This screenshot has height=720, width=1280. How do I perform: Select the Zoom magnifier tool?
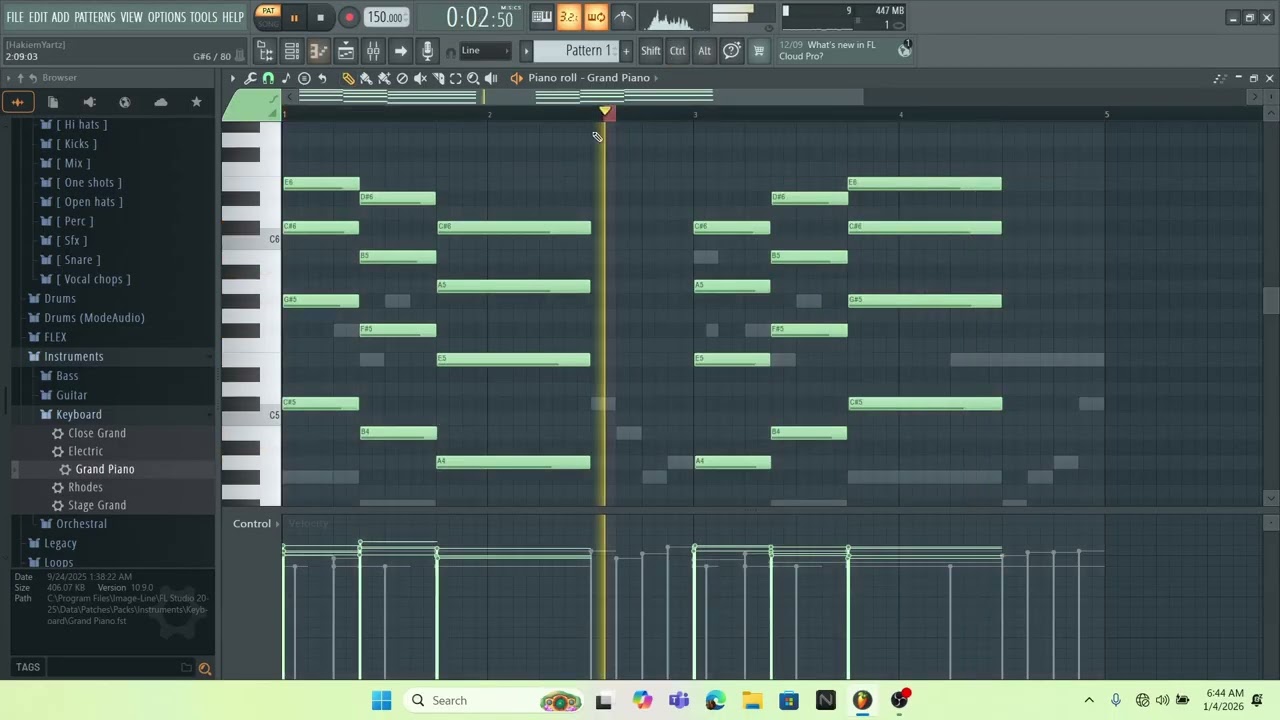(x=473, y=78)
